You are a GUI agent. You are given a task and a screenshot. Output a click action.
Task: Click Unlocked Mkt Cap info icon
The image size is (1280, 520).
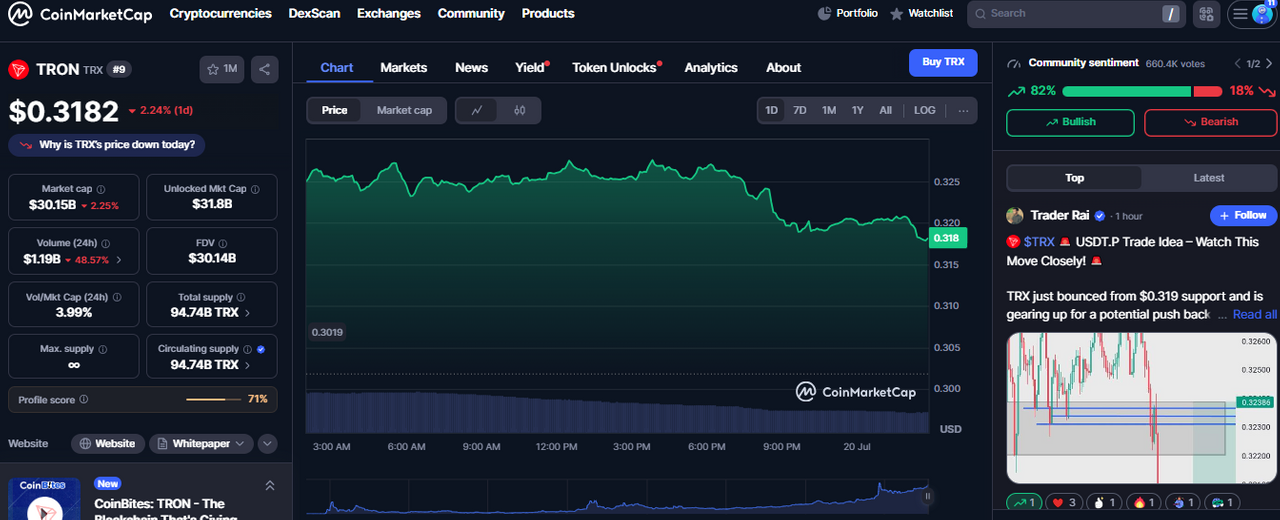256,189
